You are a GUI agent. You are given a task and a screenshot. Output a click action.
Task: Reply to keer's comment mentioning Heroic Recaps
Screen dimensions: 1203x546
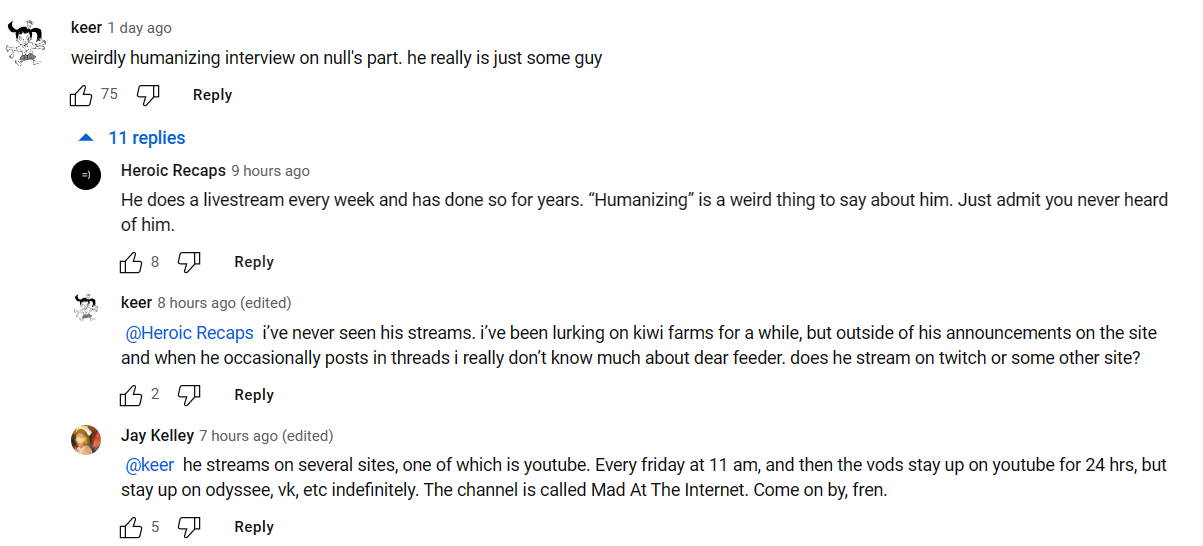click(x=253, y=395)
